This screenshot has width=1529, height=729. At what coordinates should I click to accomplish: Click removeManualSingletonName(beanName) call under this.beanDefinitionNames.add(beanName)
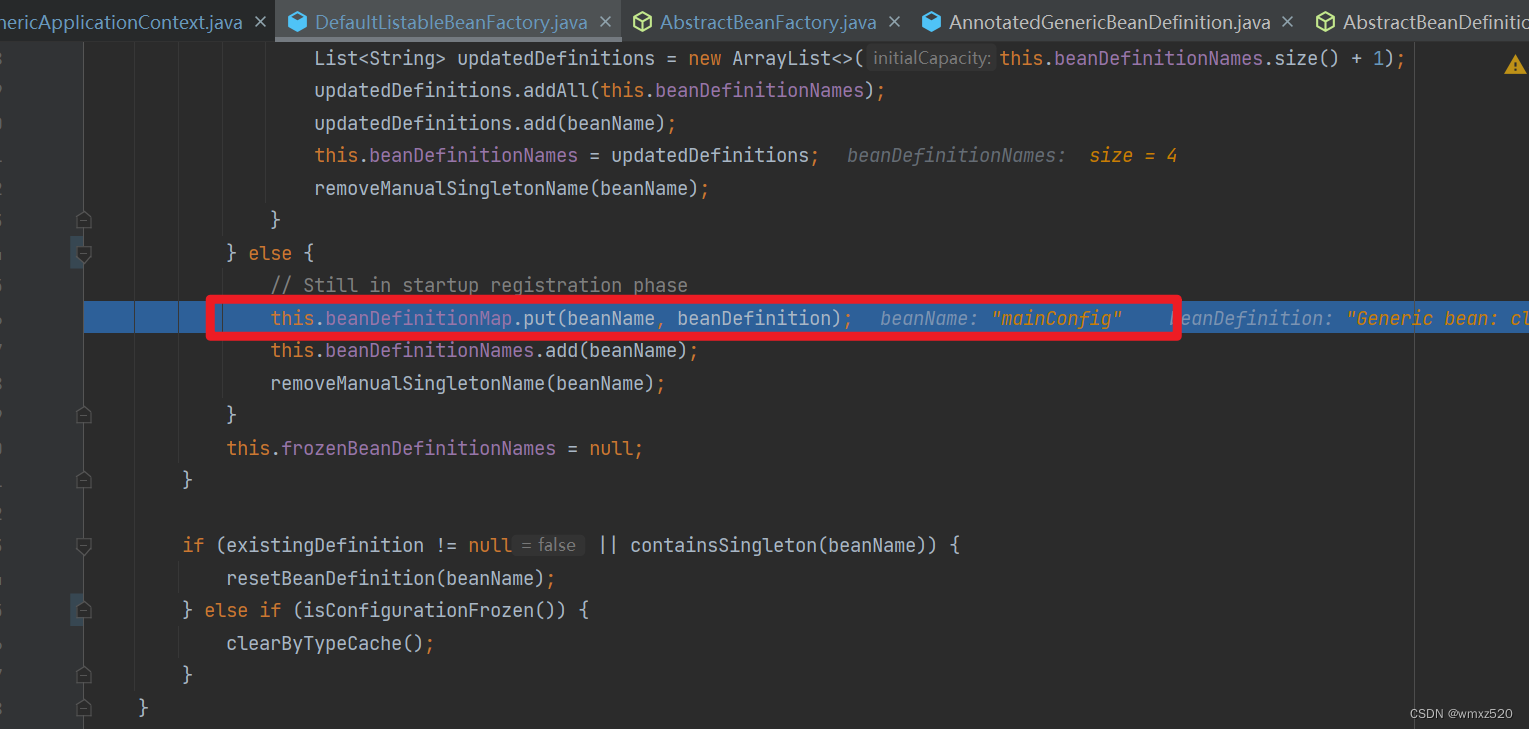[x=467, y=383]
